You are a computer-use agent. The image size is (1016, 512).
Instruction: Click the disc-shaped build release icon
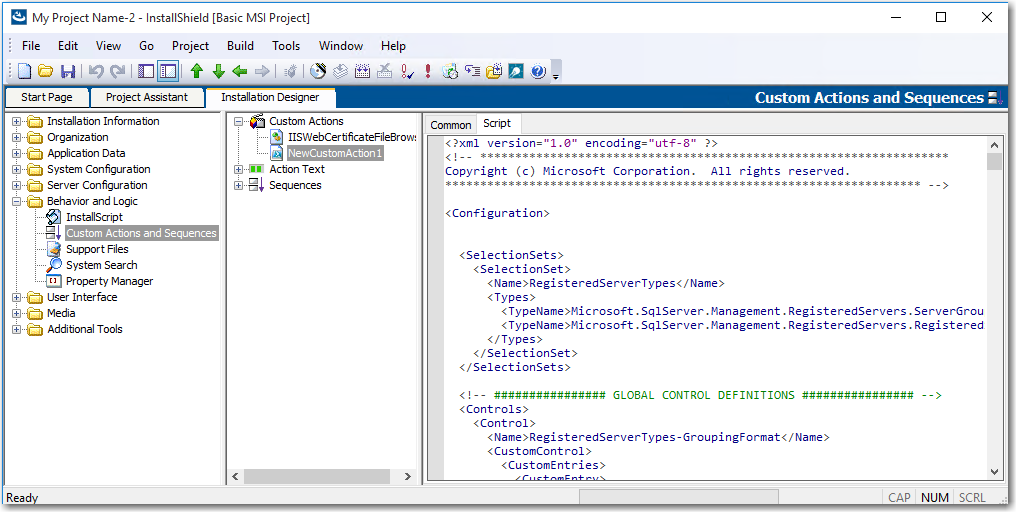coord(318,71)
